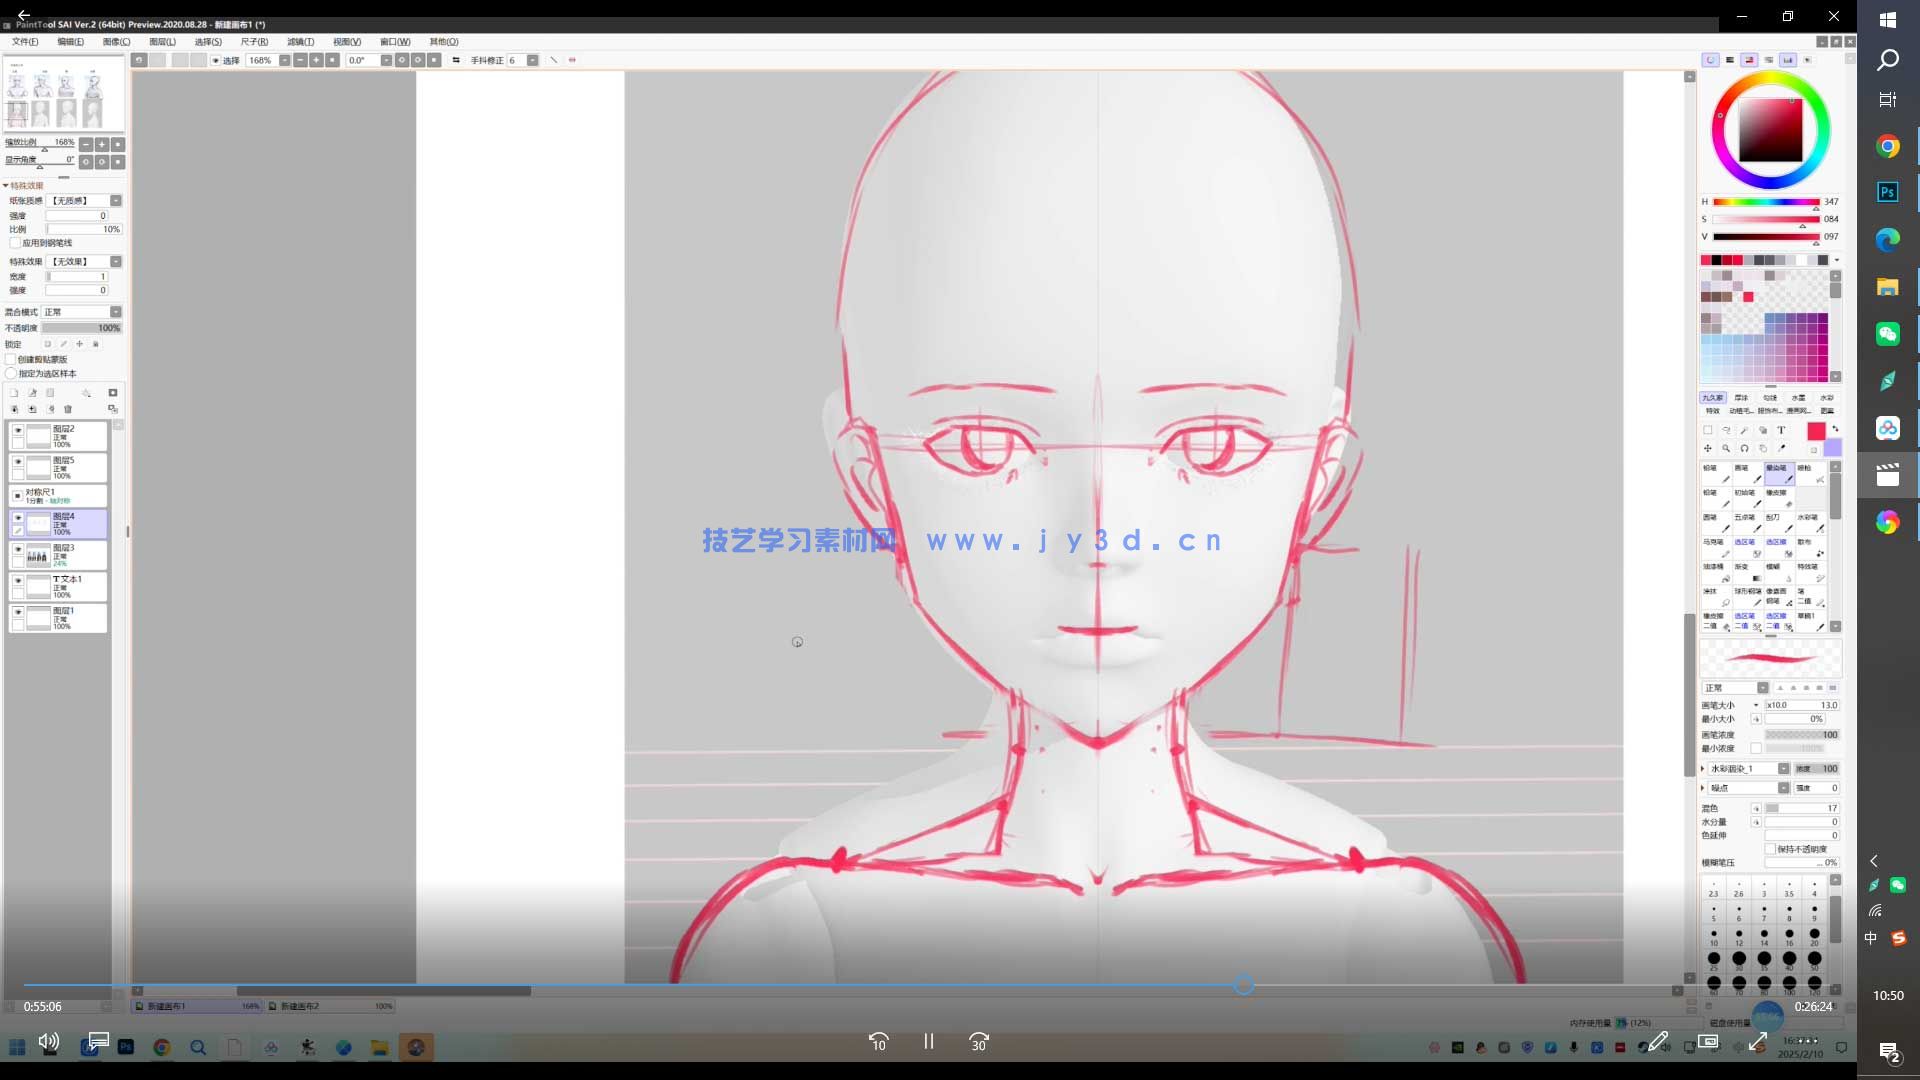
Task: Select the Eraser (橡皮擦) brush preset
Action: tap(1780, 497)
